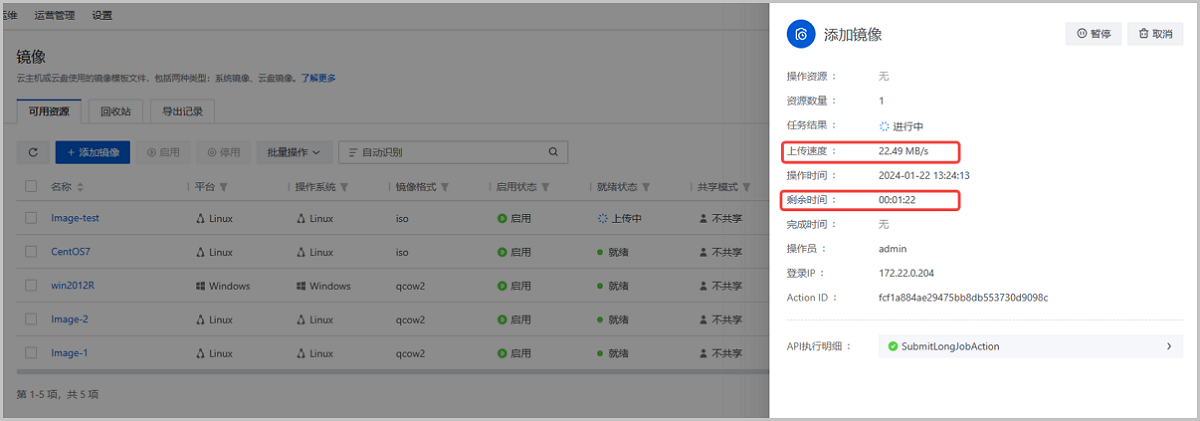Select the win2012R row checkbox
The height and width of the screenshot is (421, 1200).
pyautogui.click(x=31, y=286)
